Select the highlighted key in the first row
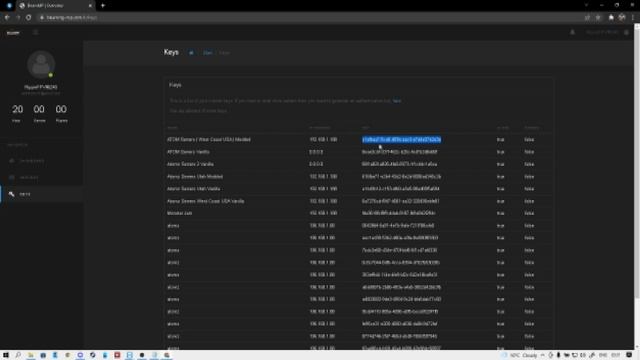Image resolution: width=640 pixels, height=360 pixels. tap(402, 140)
